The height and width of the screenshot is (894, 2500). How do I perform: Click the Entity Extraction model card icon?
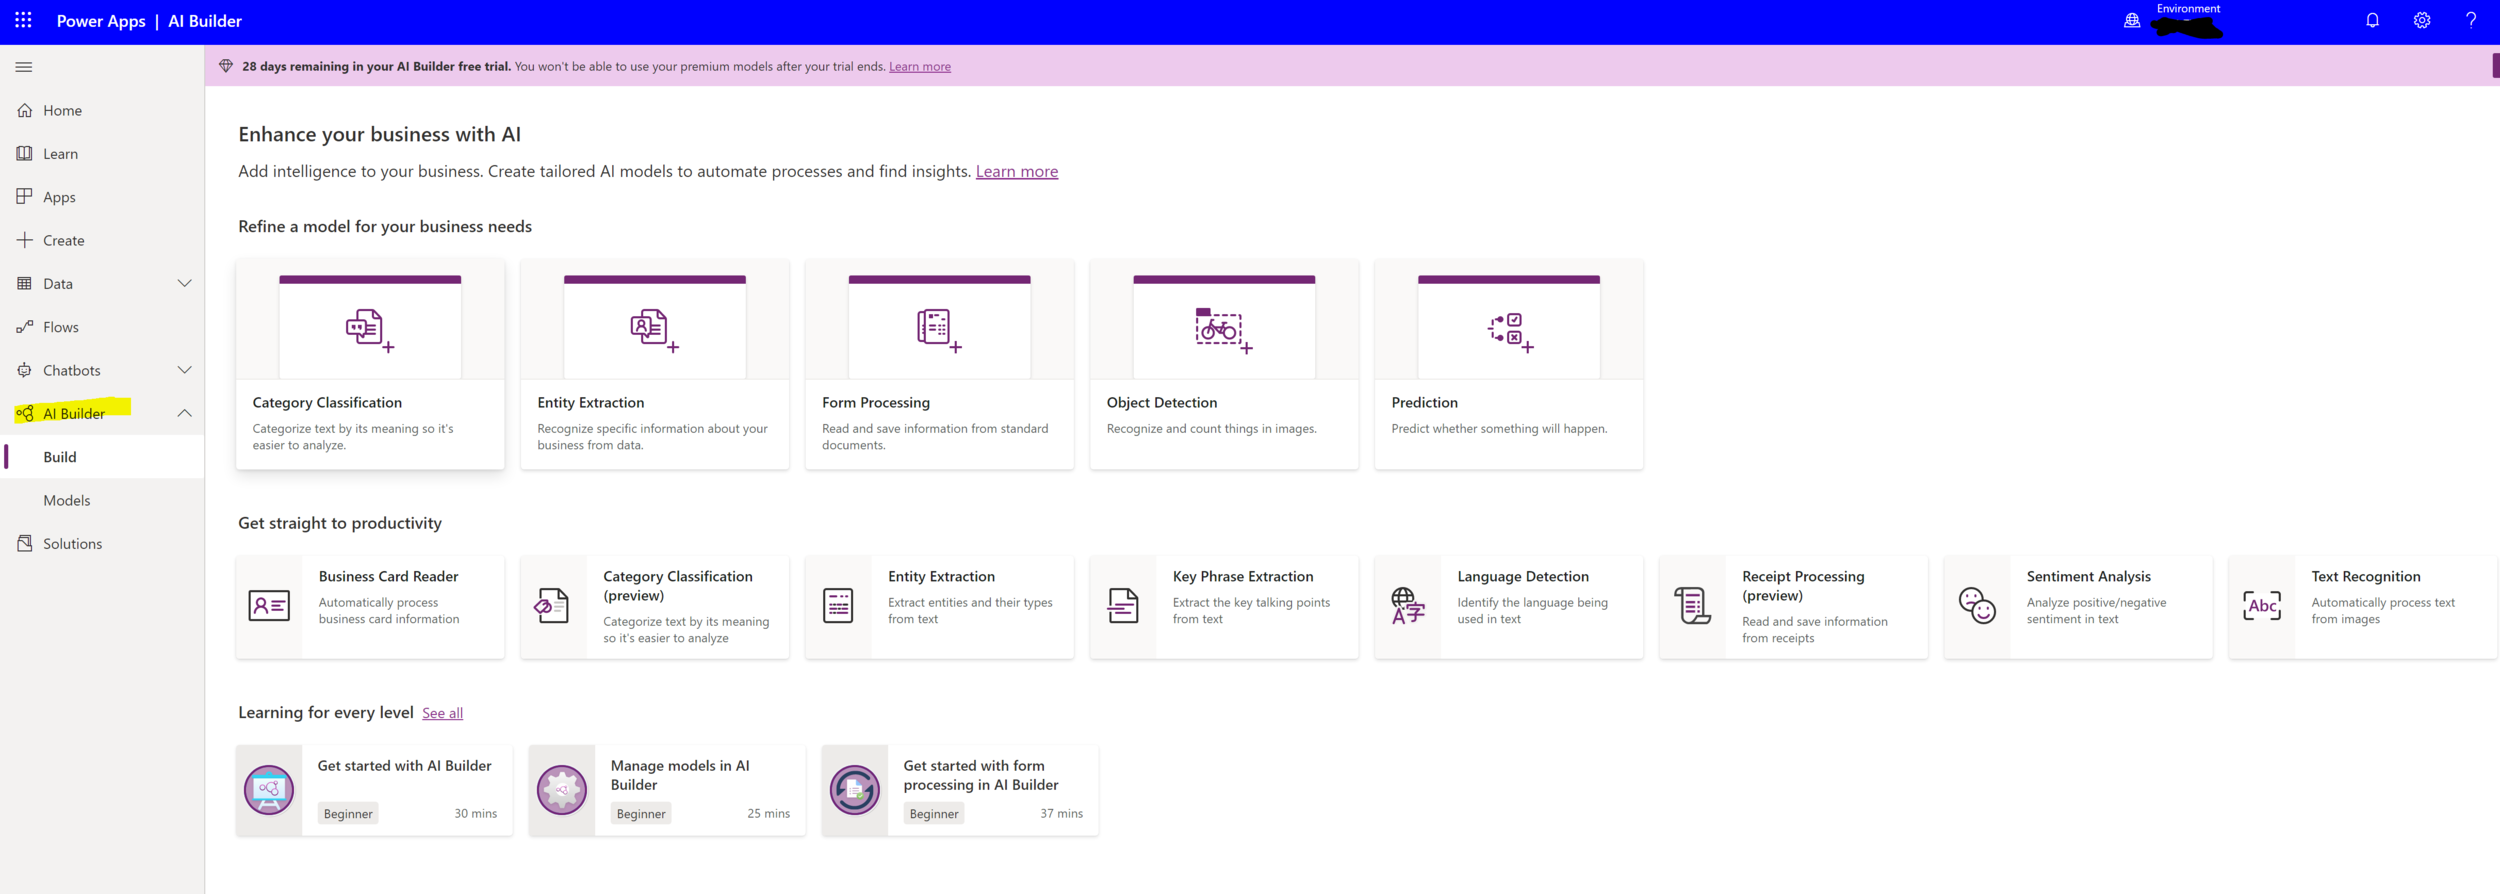(655, 330)
